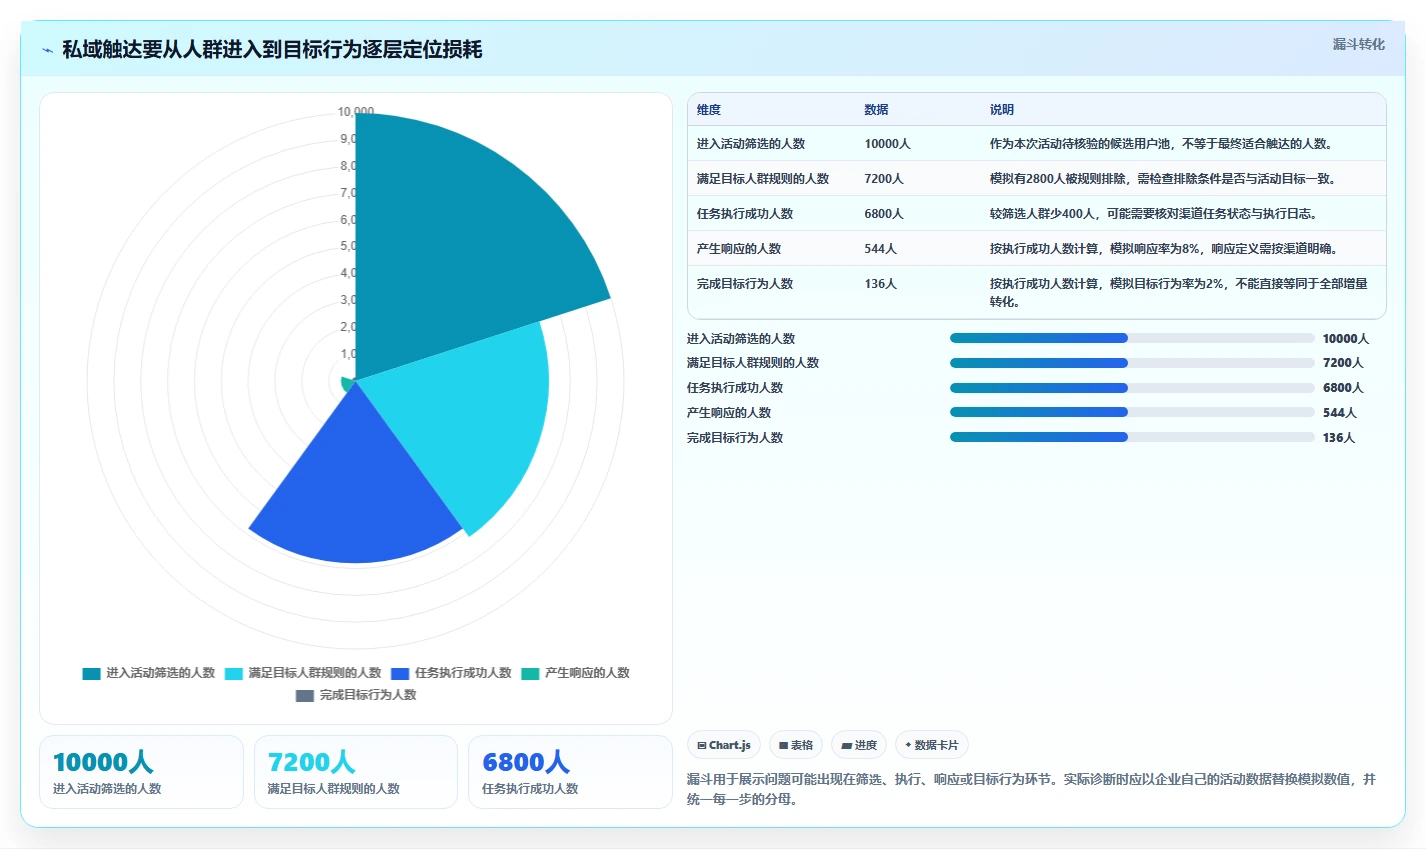Click table row label 满足目标人群规则的人数

coord(763,179)
